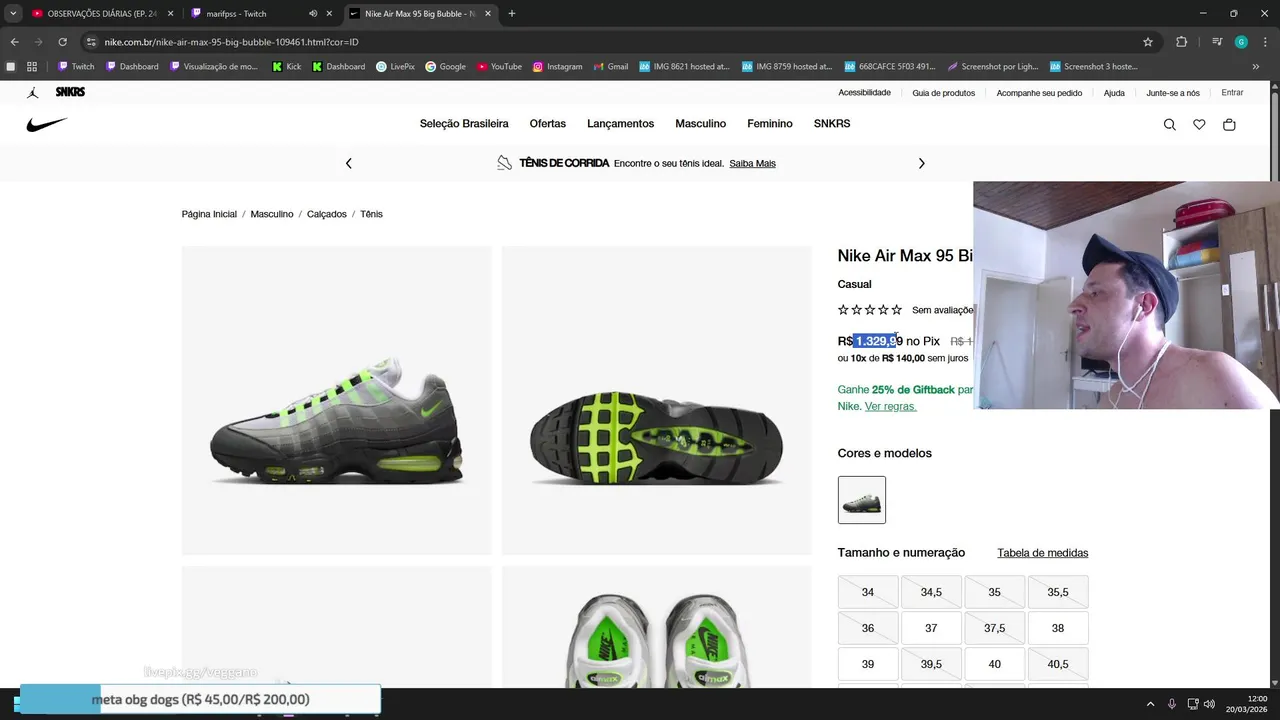Select shoe size 38
This screenshot has width=1280, height=720.
[x=1058, y=628]
